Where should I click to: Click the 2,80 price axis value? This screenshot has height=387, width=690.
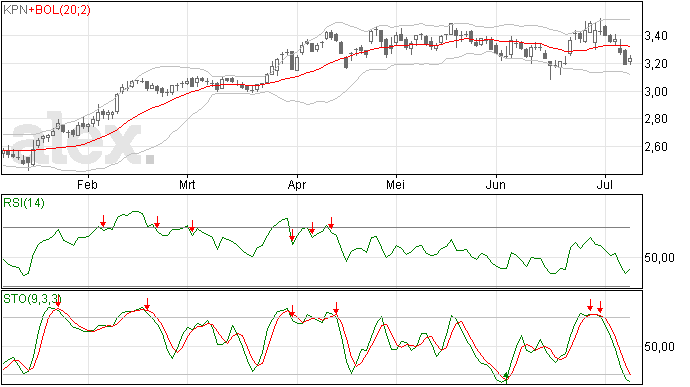pyautogui.click(x=656, y=119)
